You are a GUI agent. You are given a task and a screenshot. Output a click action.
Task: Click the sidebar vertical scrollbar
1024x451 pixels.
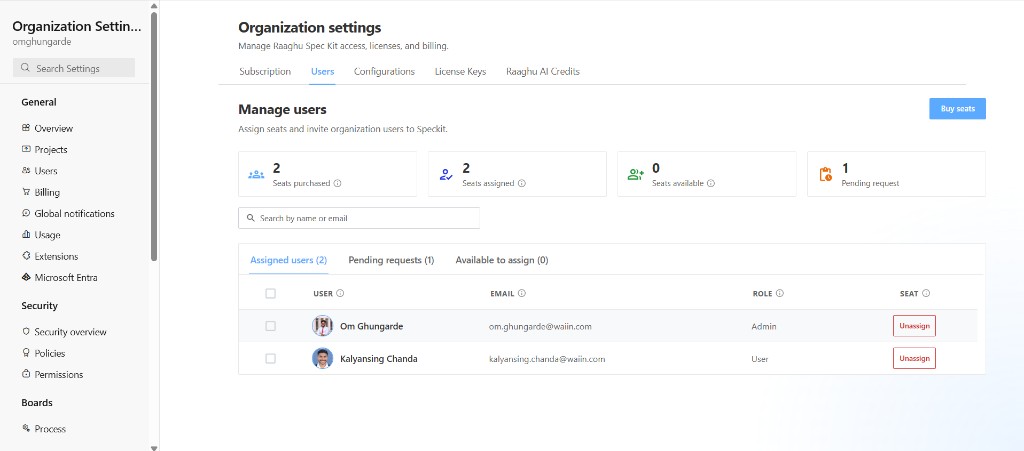(x=154, y=137)
